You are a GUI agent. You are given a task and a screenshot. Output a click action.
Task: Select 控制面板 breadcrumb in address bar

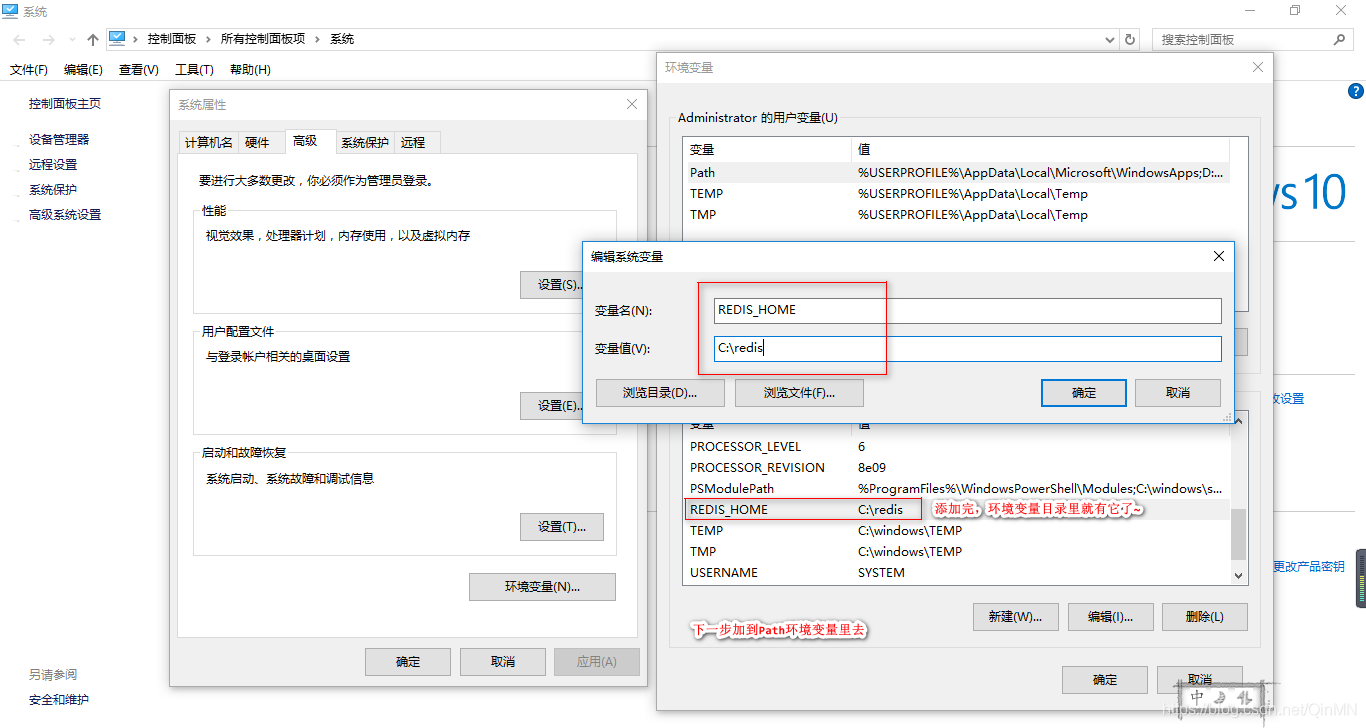pyautogui.click(x=173, y=39)
